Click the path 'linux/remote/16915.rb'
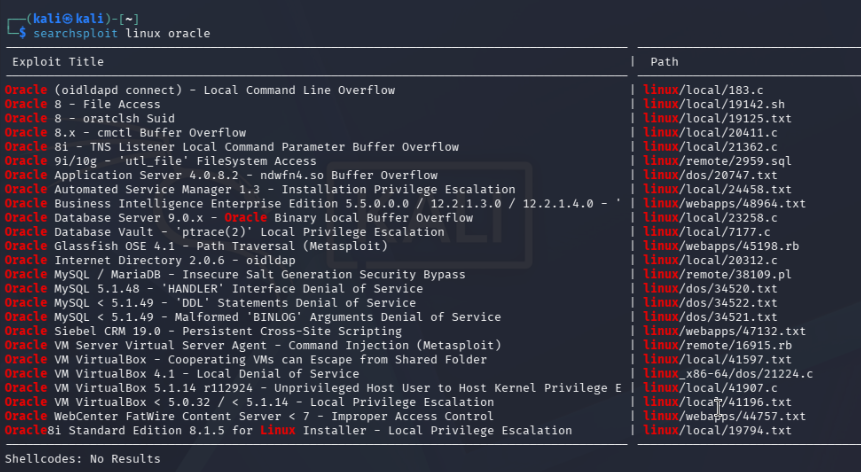The width and height of the screenshot is (861, 472). tap(718, 346)
